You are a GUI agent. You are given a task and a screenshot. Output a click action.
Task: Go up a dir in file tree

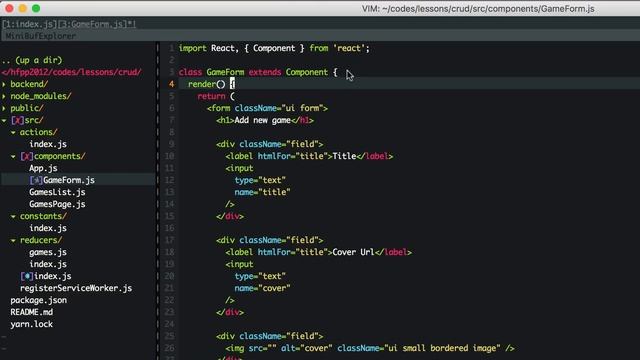(x=32, y=60)
